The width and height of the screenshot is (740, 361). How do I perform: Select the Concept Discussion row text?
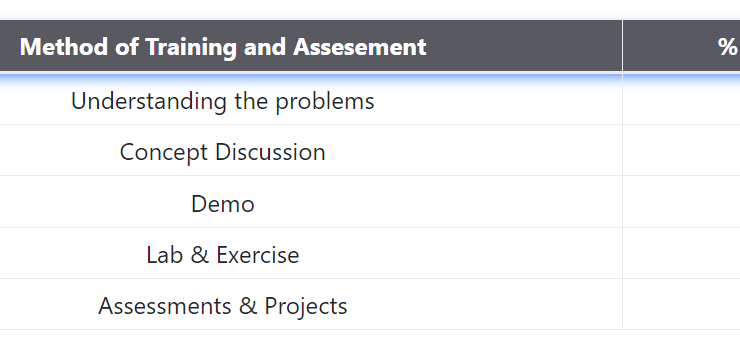223,152
